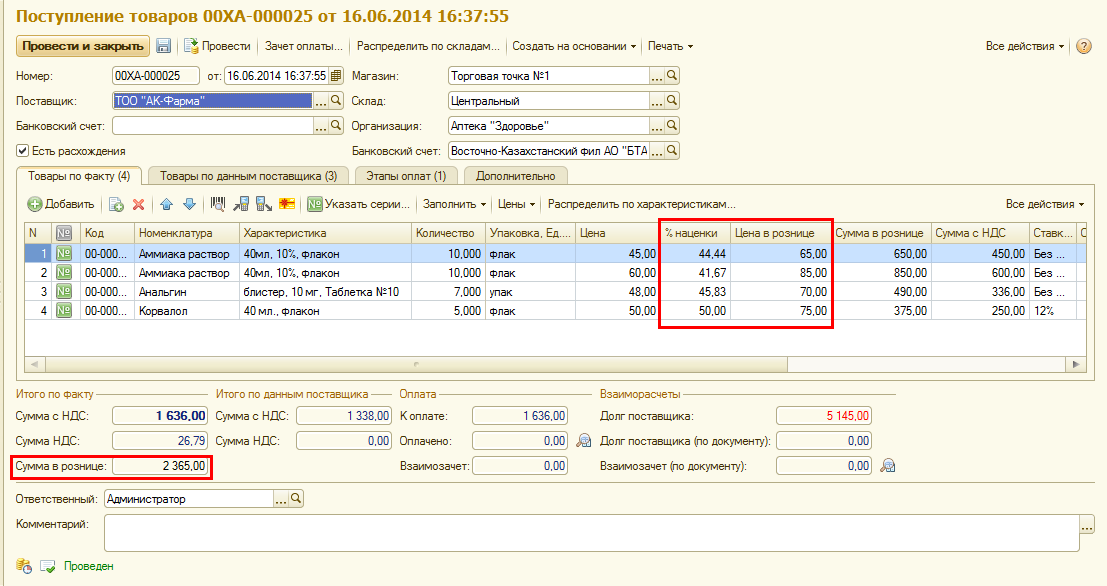
Task: Click the save (floppy disk) icon
Action: (x=163, y=46)
